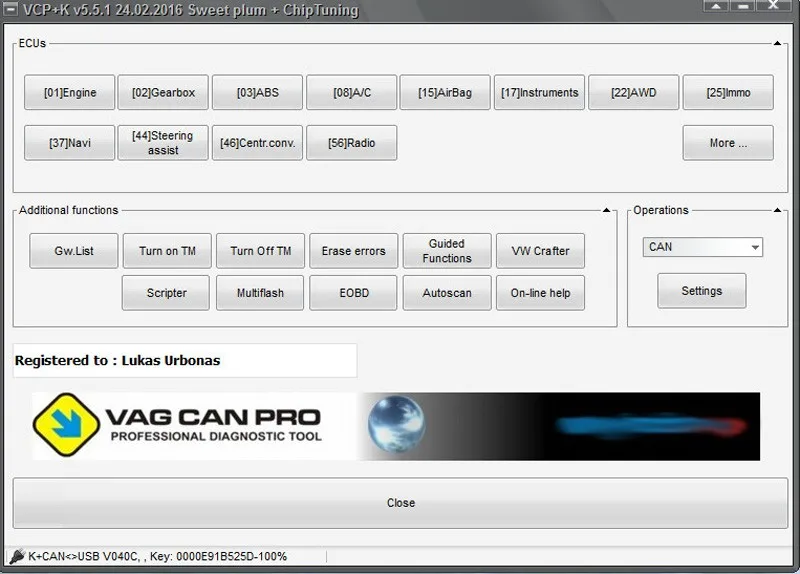The width and height of the screenshot is (800, 574).
Task: Open the [08]A/C module
Action: click(352, 92)
